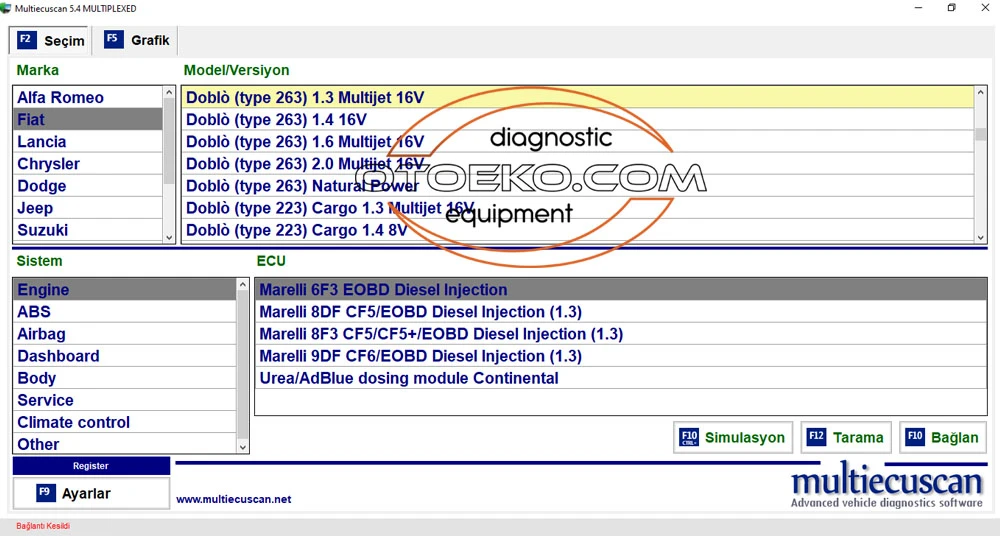The image size is (1000, 536).
Task: Select Marelli 6F3 EOBD Diesel Injection ECU
Action: click(621, 290)
